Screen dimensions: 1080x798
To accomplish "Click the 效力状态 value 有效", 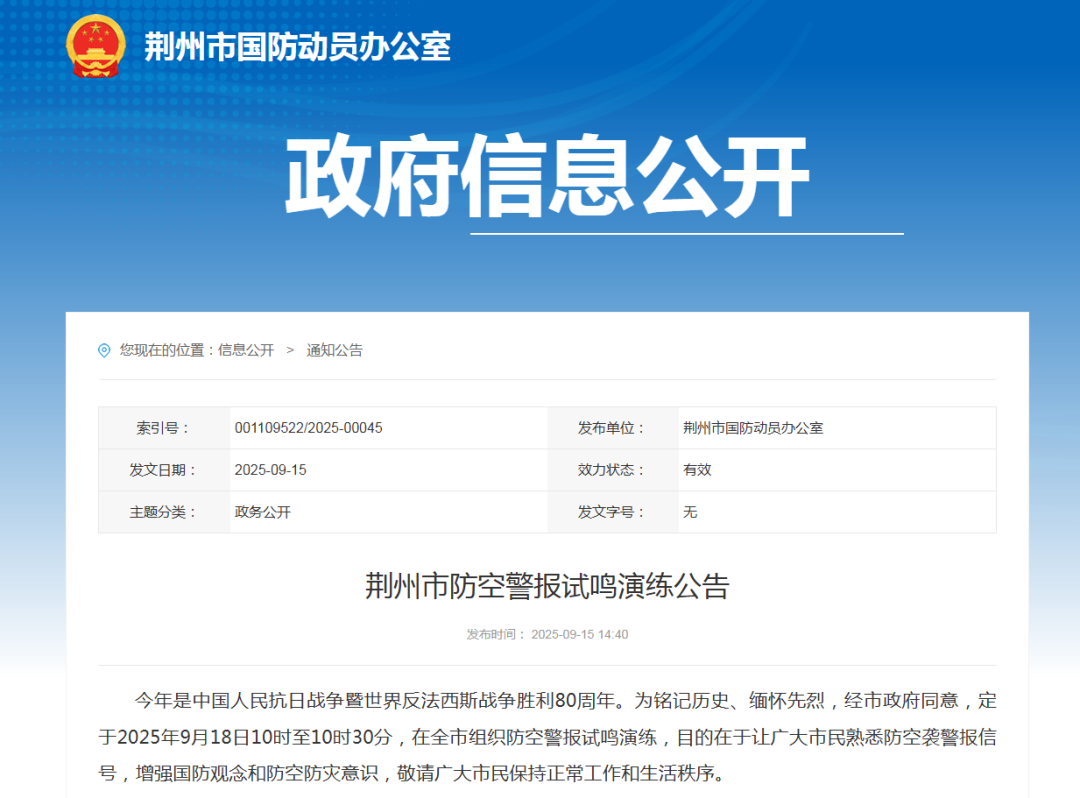I will 697,470.
